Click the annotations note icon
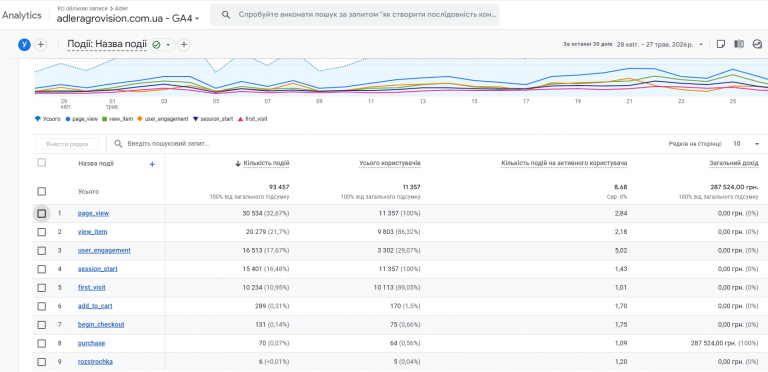768x372 pixels. click(x=720, y=44)
